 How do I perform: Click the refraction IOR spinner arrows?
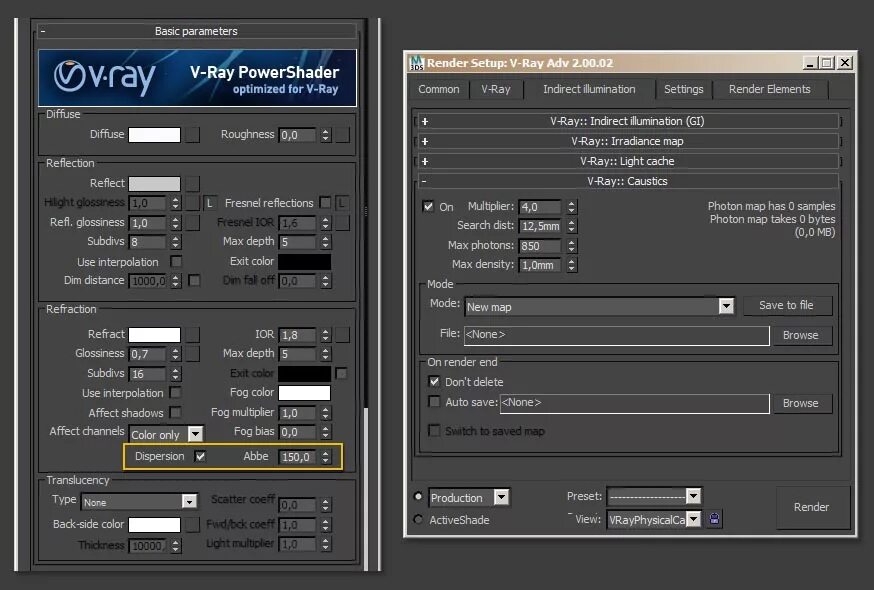coord(326,335)
